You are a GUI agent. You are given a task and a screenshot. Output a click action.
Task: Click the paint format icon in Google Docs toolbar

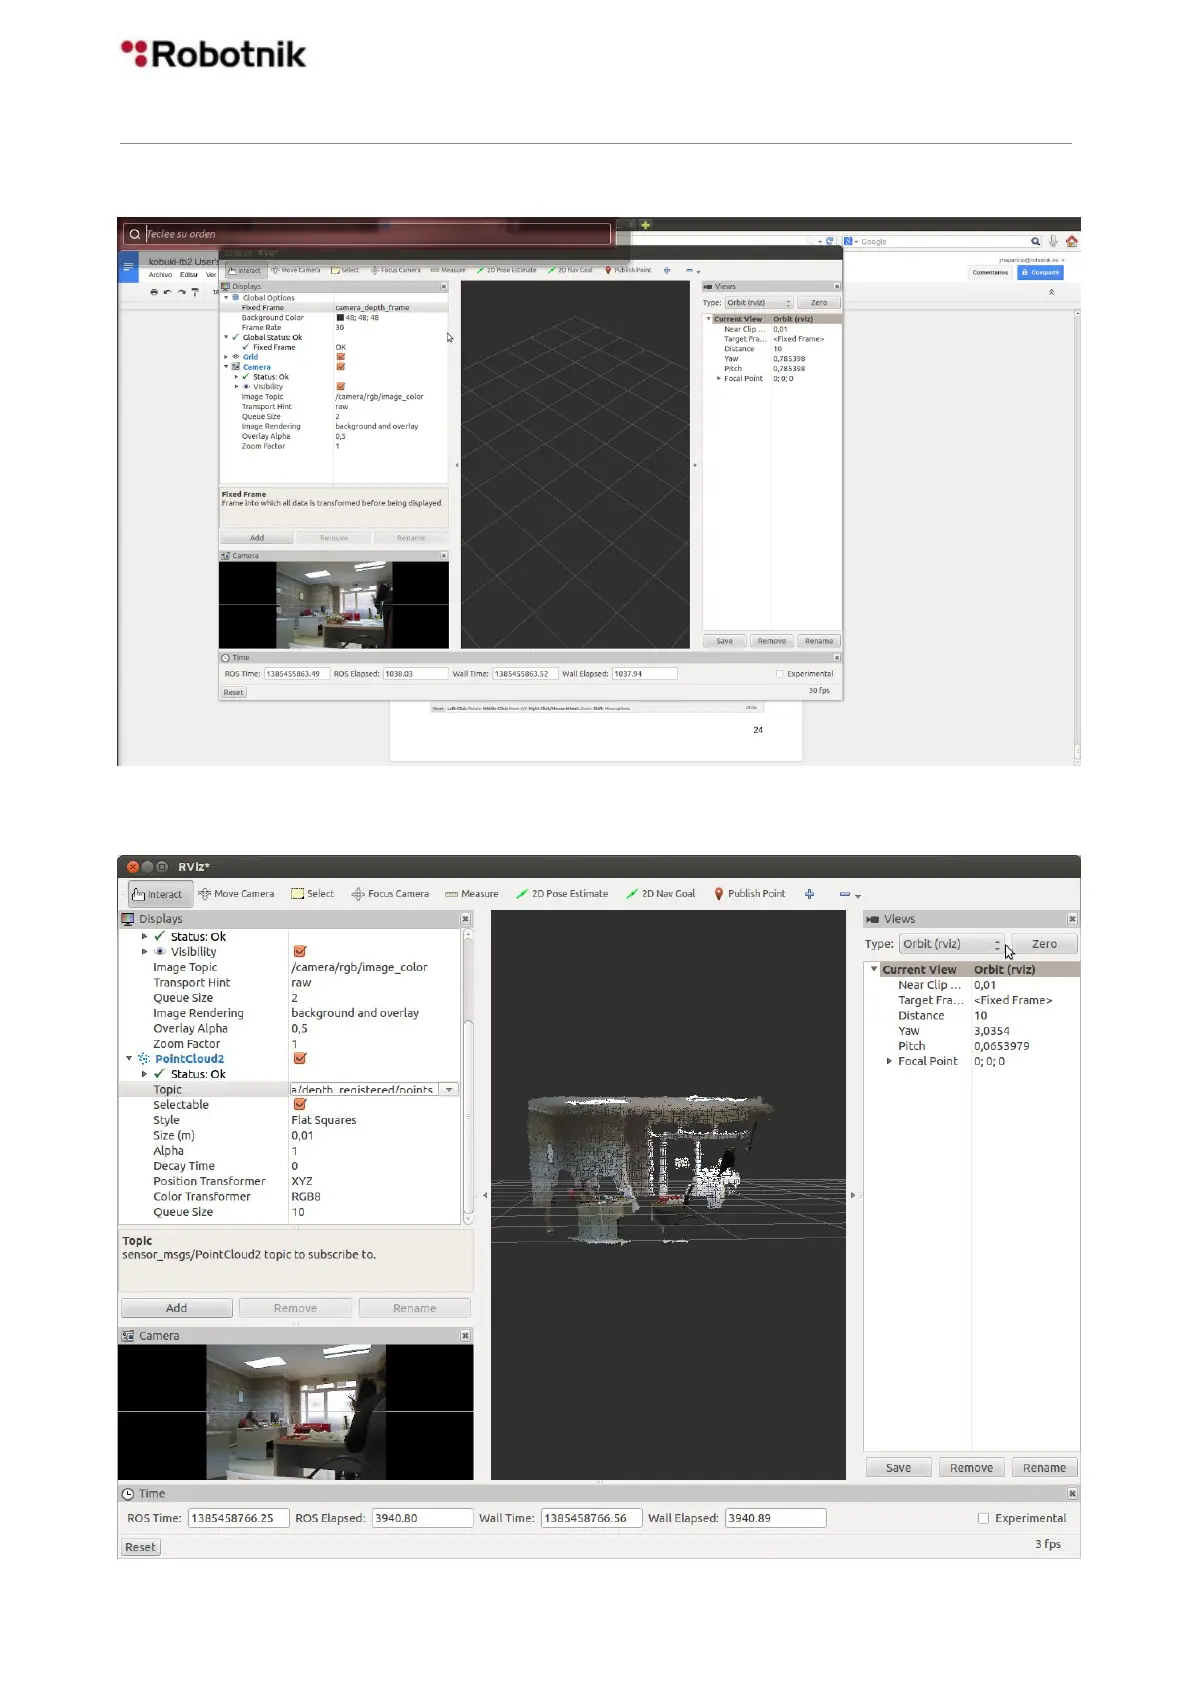(x=195, y=292)
